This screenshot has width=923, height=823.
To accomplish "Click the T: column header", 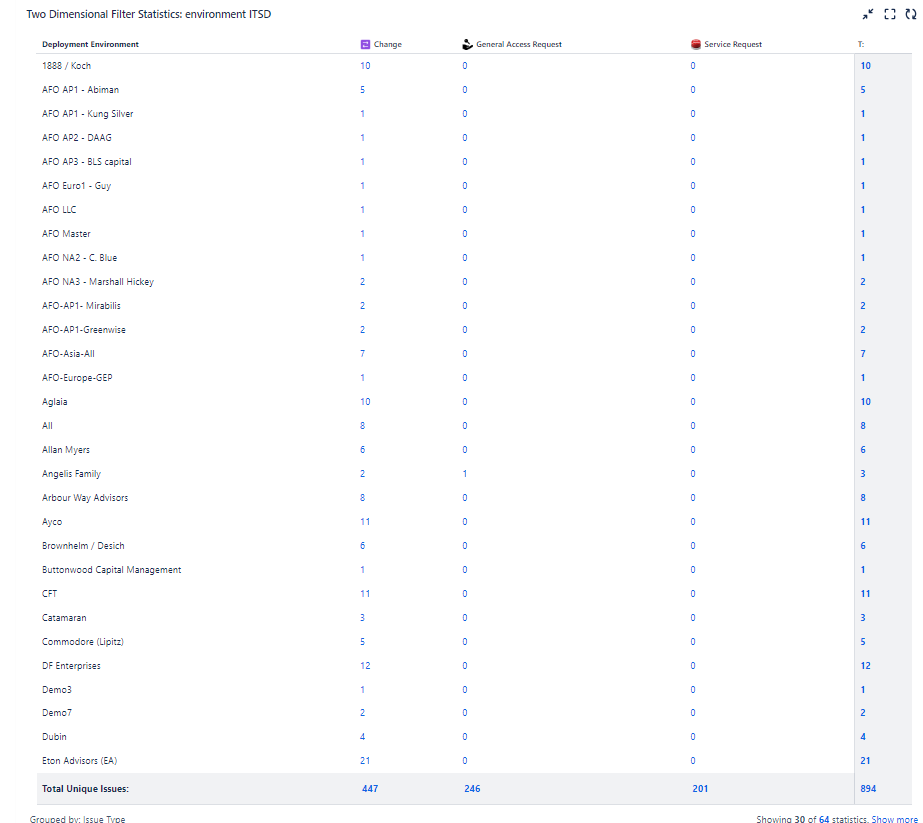I will click(861, 45).
